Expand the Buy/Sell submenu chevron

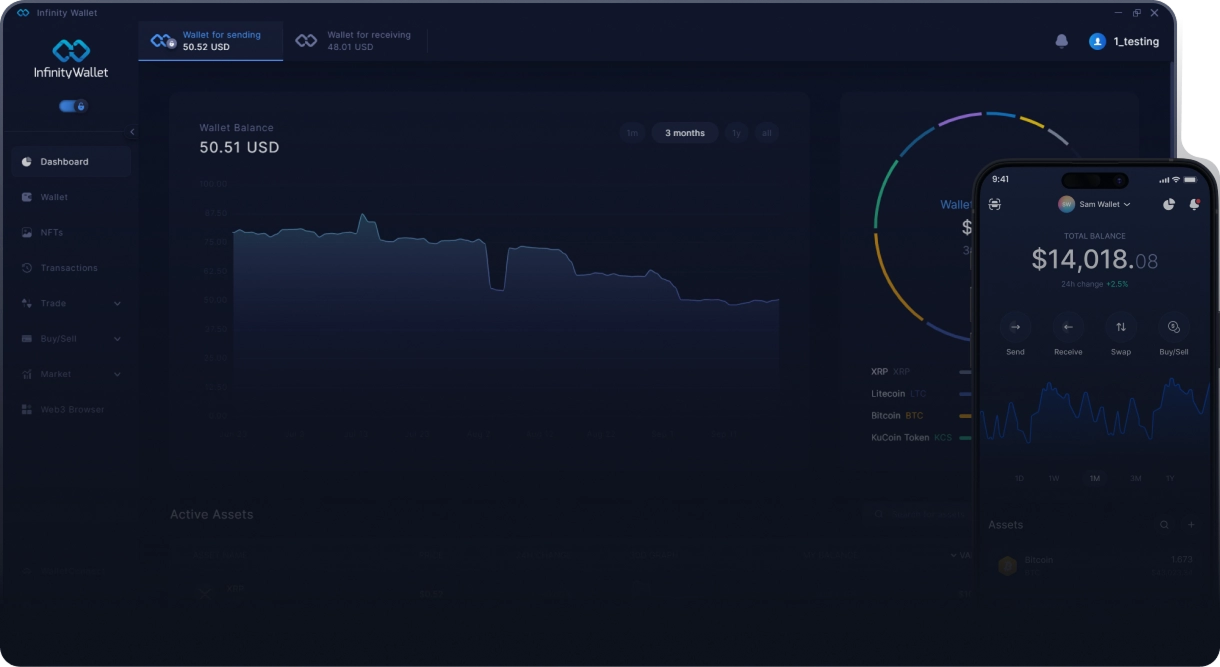[x=117, y=339]
